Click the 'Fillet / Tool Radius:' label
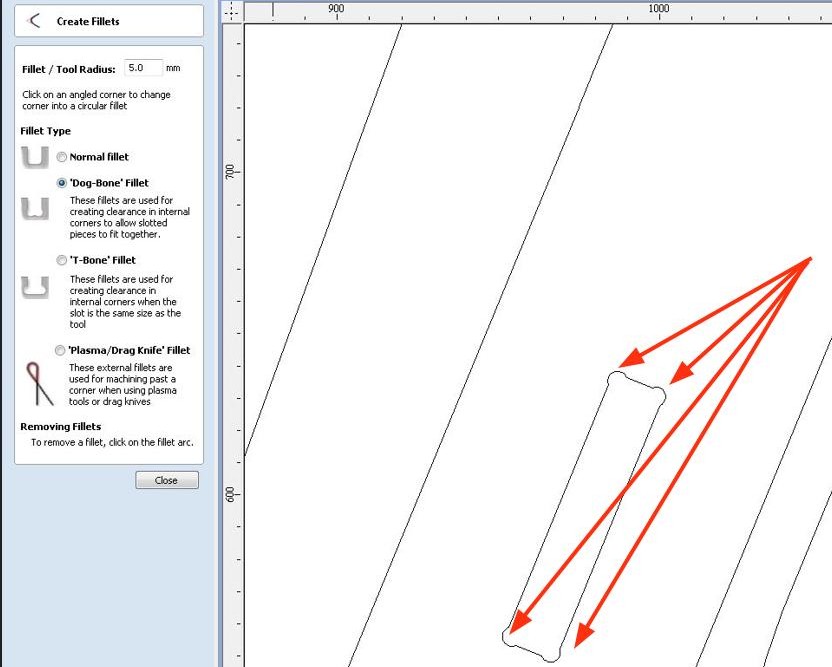Image resolution: width=832 pixels, height=667 pixels. tap(68, 70)
